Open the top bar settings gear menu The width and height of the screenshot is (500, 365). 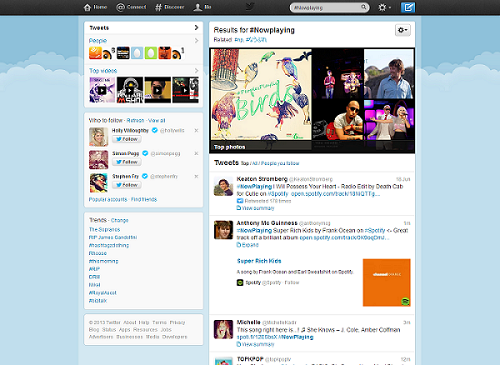pyautogui.click(x=384, y=7)
